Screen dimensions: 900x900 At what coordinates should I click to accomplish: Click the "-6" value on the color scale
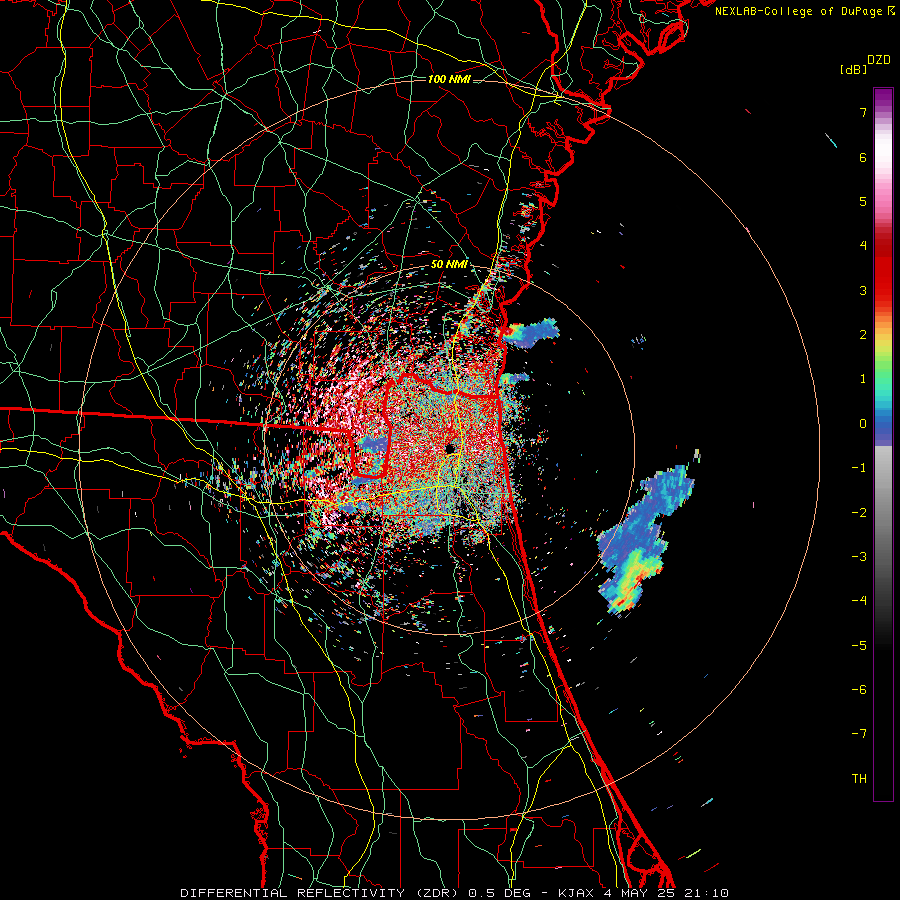[x=859, y=690]
